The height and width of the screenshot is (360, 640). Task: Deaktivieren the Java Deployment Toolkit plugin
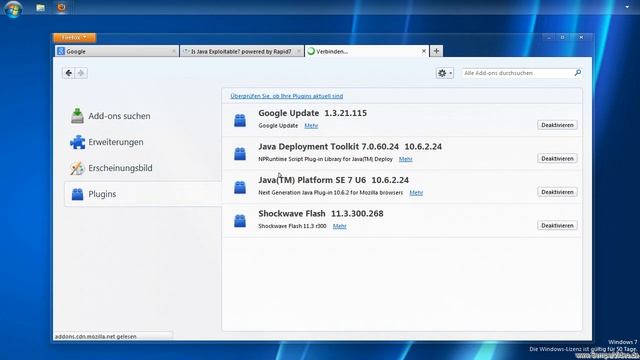(x=557, y=158)
